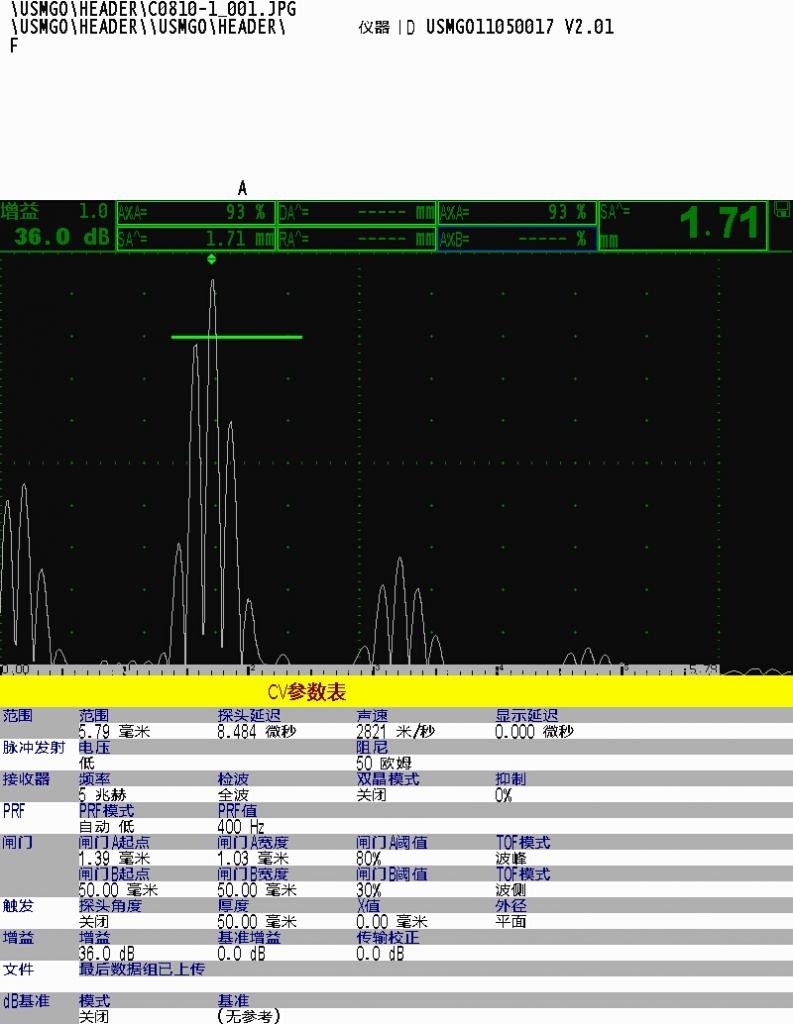
Task: Select the A%B= readout box
Action: point(517,239)
